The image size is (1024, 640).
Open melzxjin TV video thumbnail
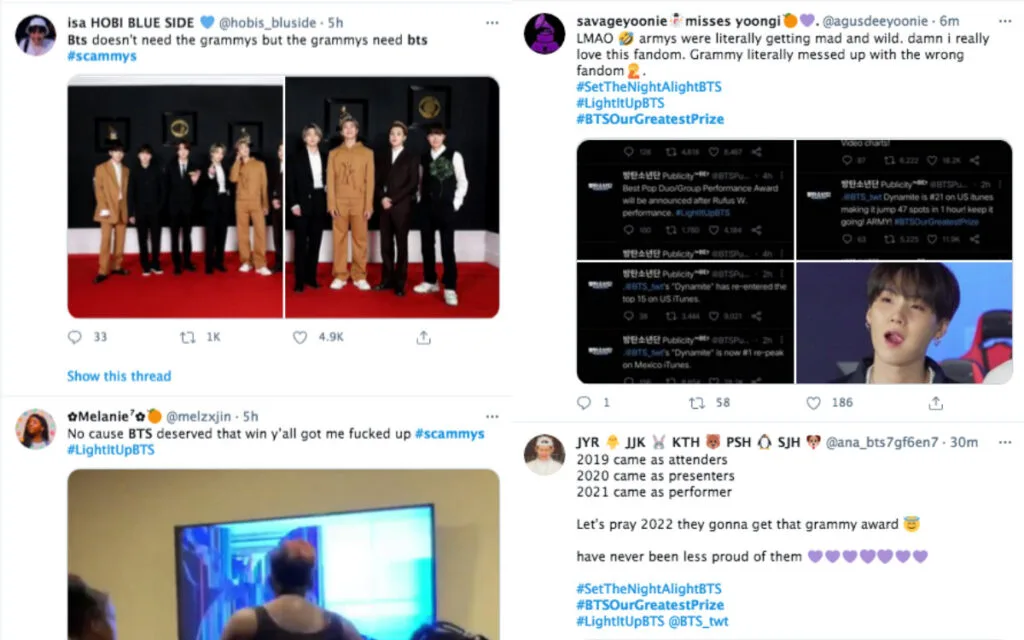(x=283, y=554)
